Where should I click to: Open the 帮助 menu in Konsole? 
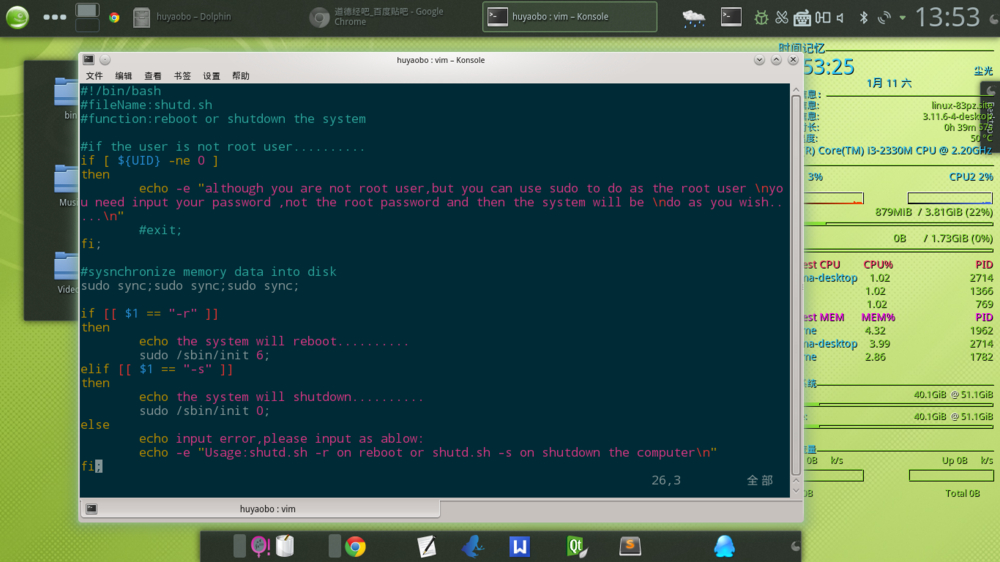(241, 76)
